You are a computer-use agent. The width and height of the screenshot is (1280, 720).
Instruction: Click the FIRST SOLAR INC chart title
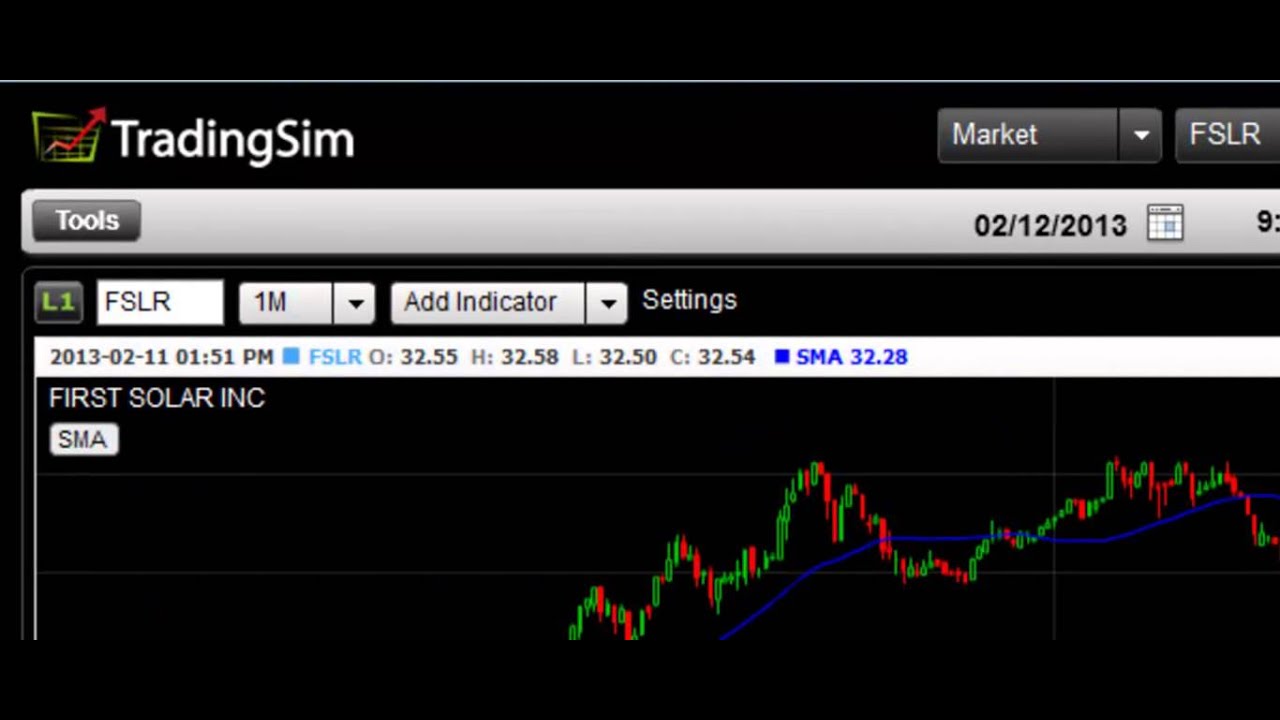point(157,398)
